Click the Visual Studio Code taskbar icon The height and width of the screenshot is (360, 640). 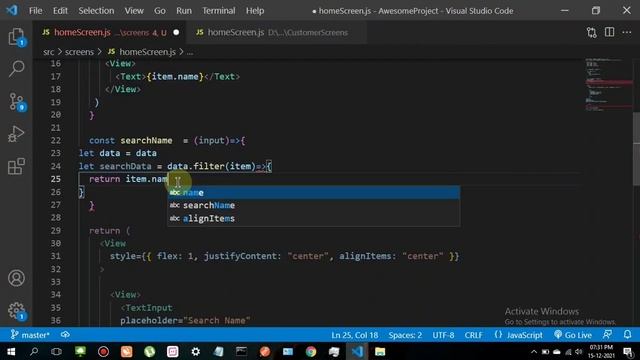[x=357, y=351]
